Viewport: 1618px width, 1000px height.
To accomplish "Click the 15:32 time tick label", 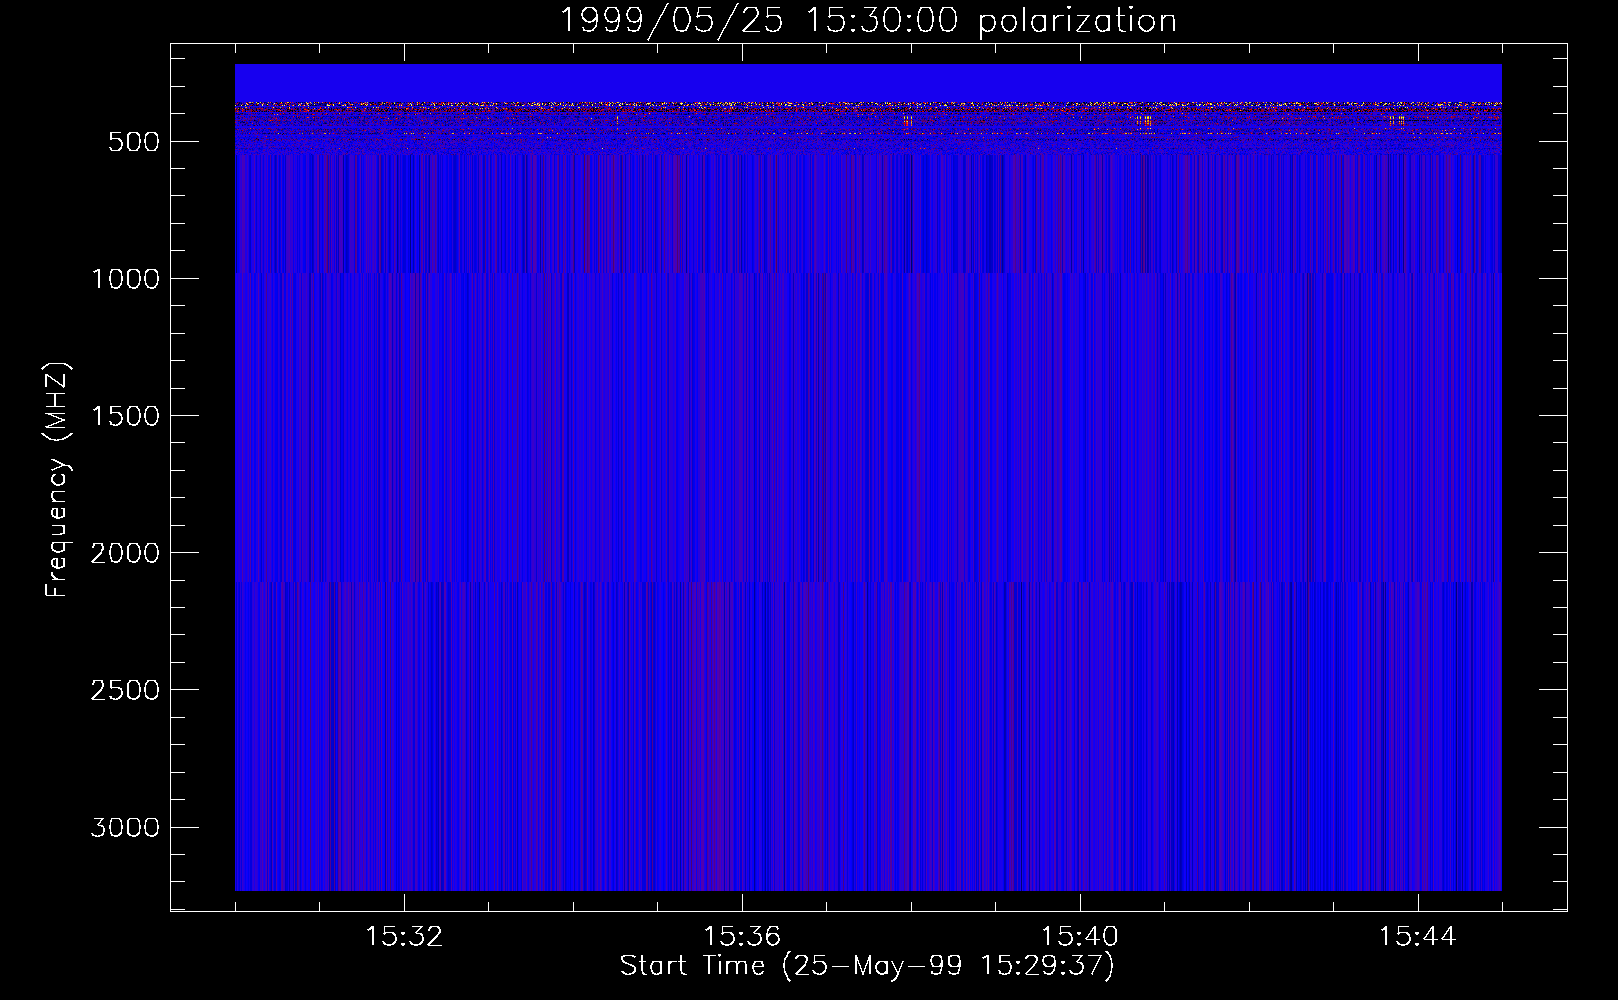I will (x=404, y=937).
